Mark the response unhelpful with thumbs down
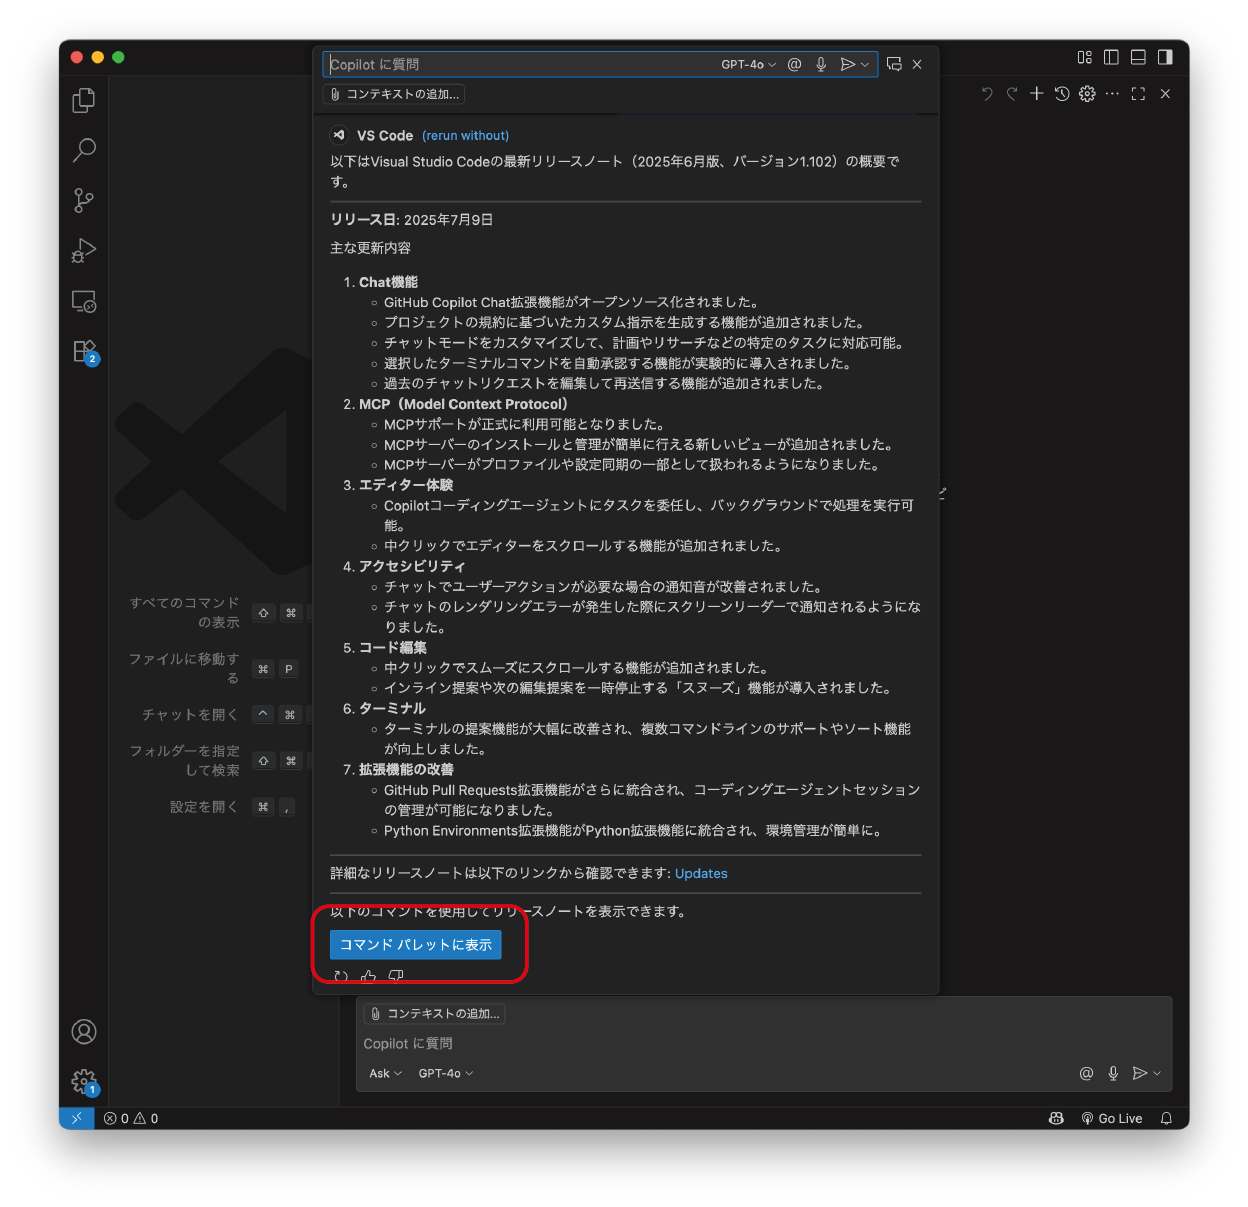The height and width of the screenshot is (1207, 1248). 396,976
